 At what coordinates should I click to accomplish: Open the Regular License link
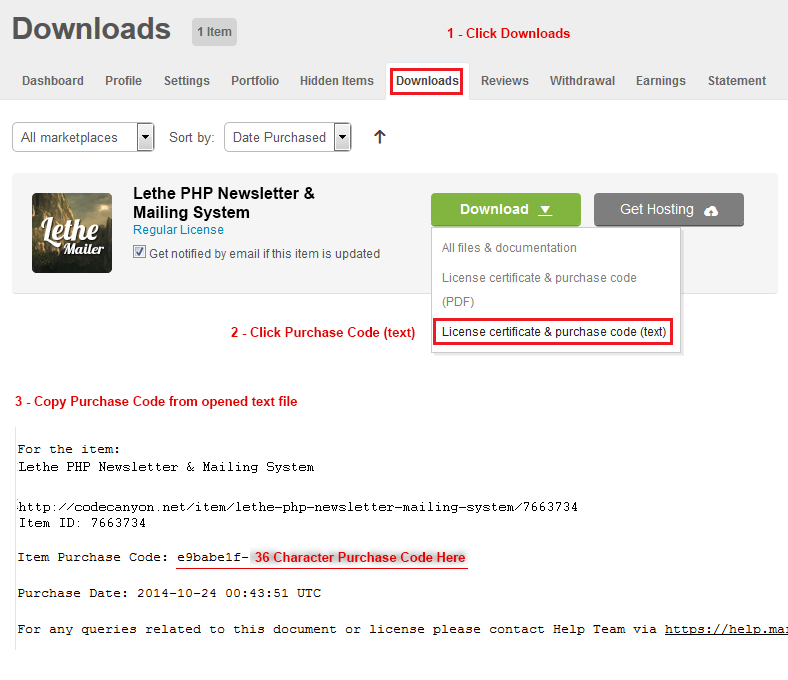click(178, 230)
